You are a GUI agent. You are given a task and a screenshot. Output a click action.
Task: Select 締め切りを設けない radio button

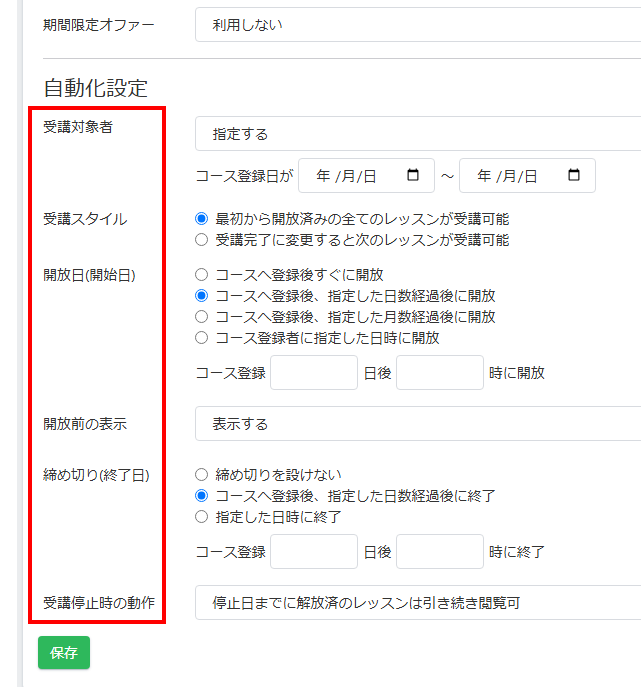tap(202, 474)
